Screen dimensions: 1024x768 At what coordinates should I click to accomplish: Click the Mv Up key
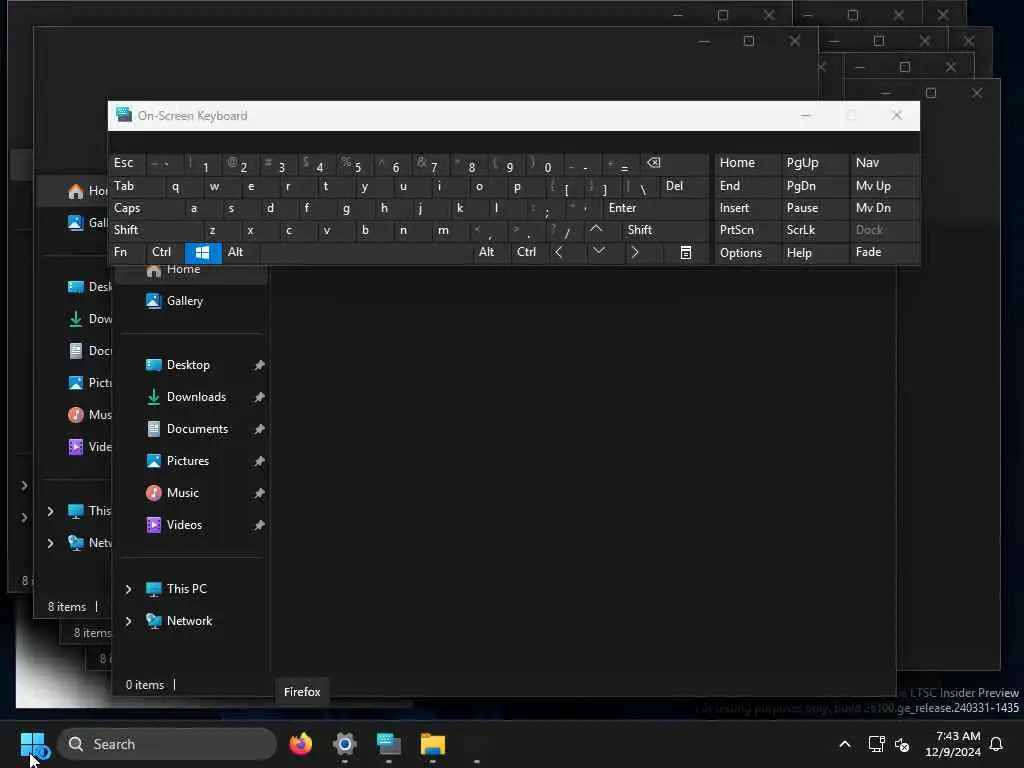pos(884,186)
